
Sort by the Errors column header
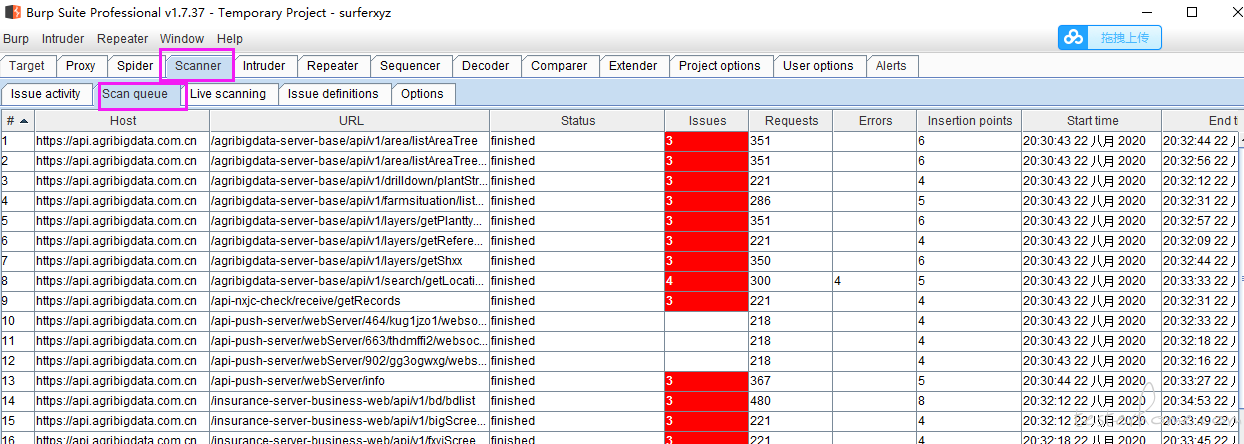874,121
